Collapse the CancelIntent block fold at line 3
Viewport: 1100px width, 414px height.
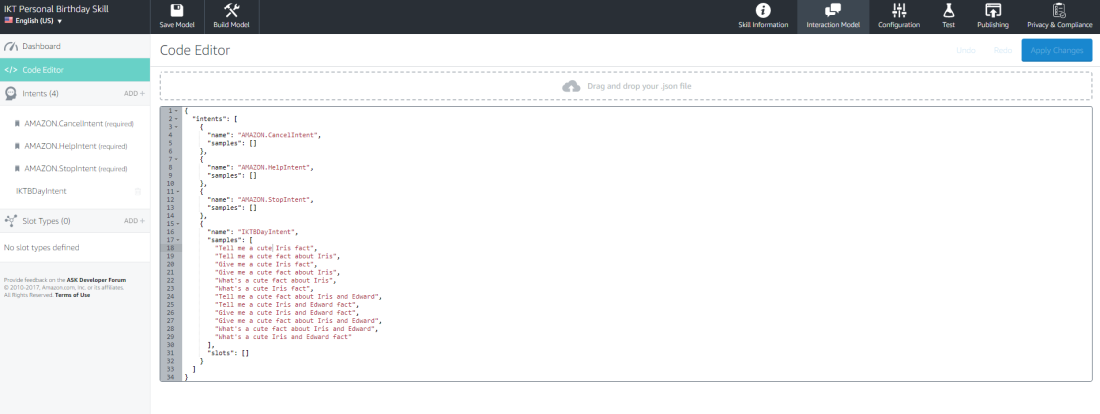pyautogui.click(x=177, y=126)
